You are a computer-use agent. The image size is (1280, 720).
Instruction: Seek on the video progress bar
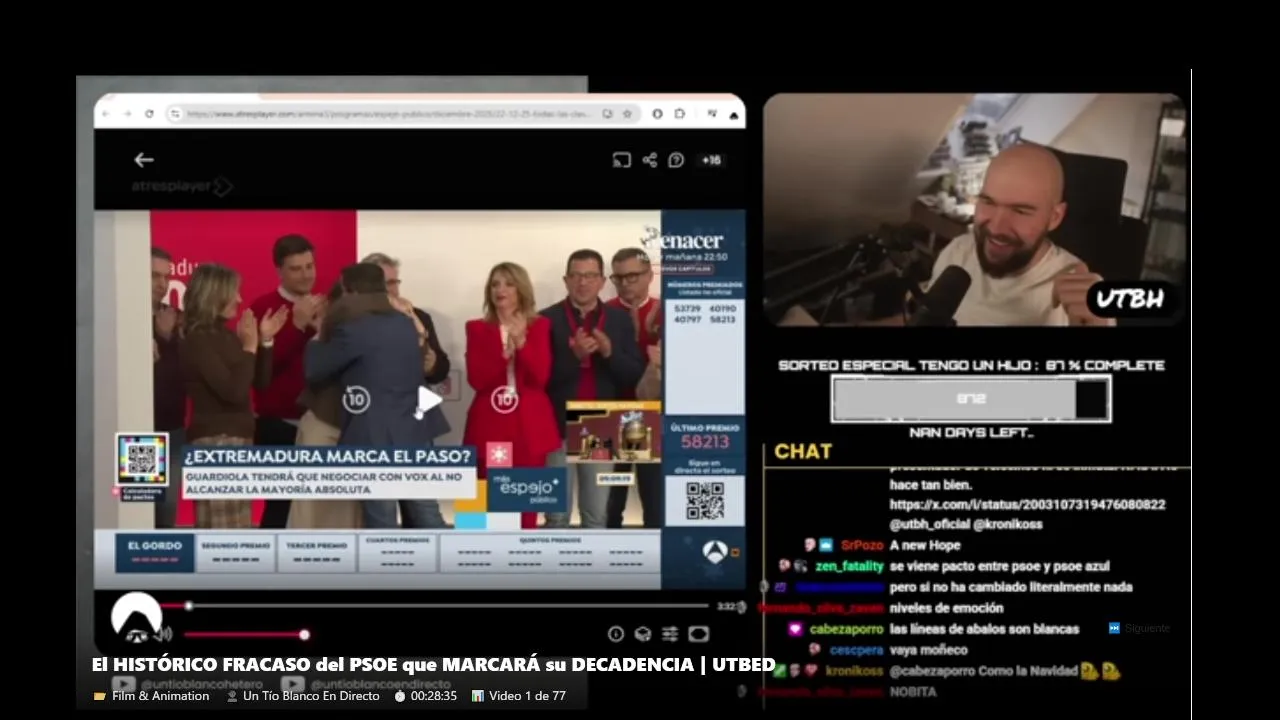[436, 606]
